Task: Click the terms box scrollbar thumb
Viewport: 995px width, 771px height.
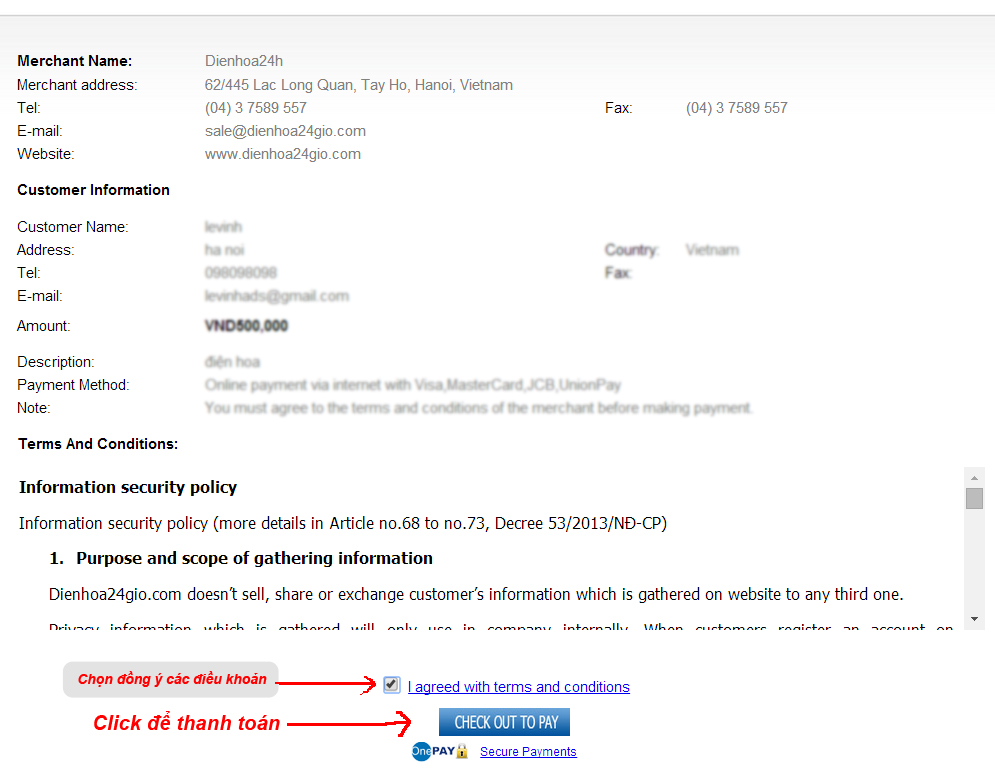Action: coord(974,498)
